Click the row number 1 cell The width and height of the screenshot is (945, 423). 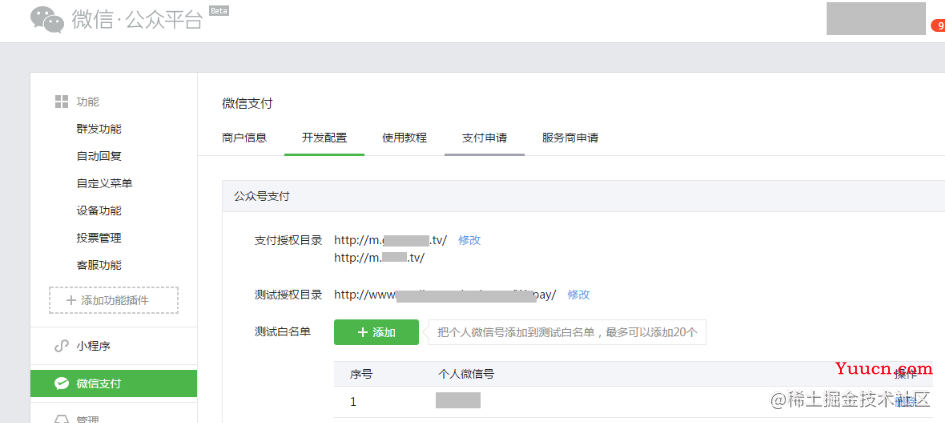(x=353, y=401)
